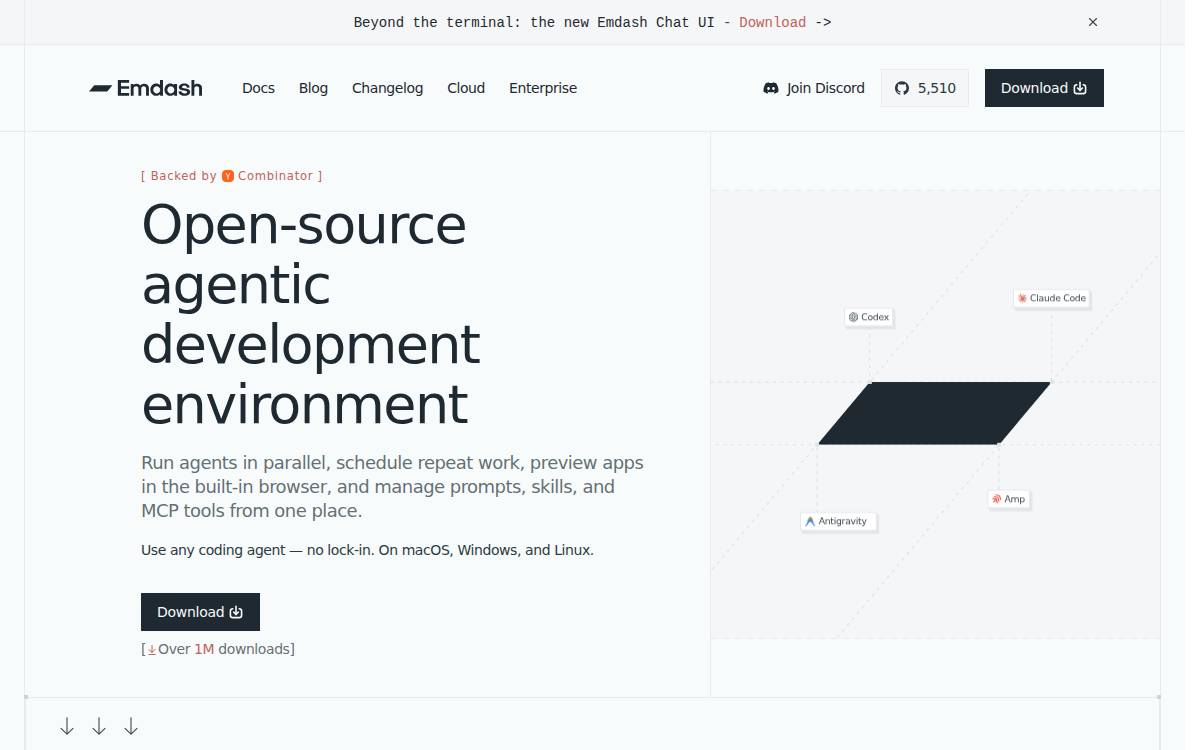
Task: Click the banner Download link
Action: point(772,22)
